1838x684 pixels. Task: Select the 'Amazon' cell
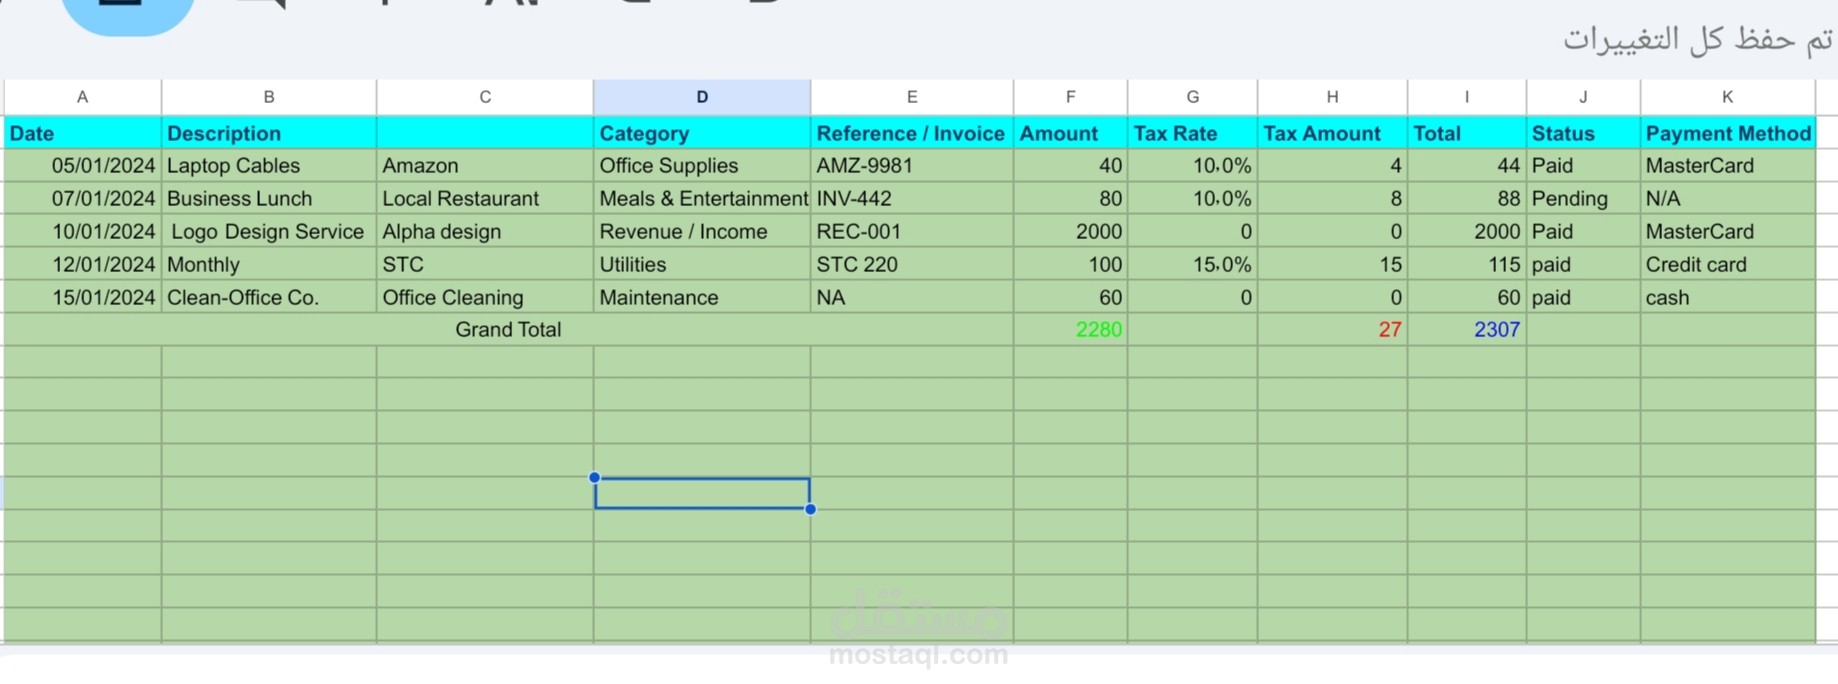(485, 166)
